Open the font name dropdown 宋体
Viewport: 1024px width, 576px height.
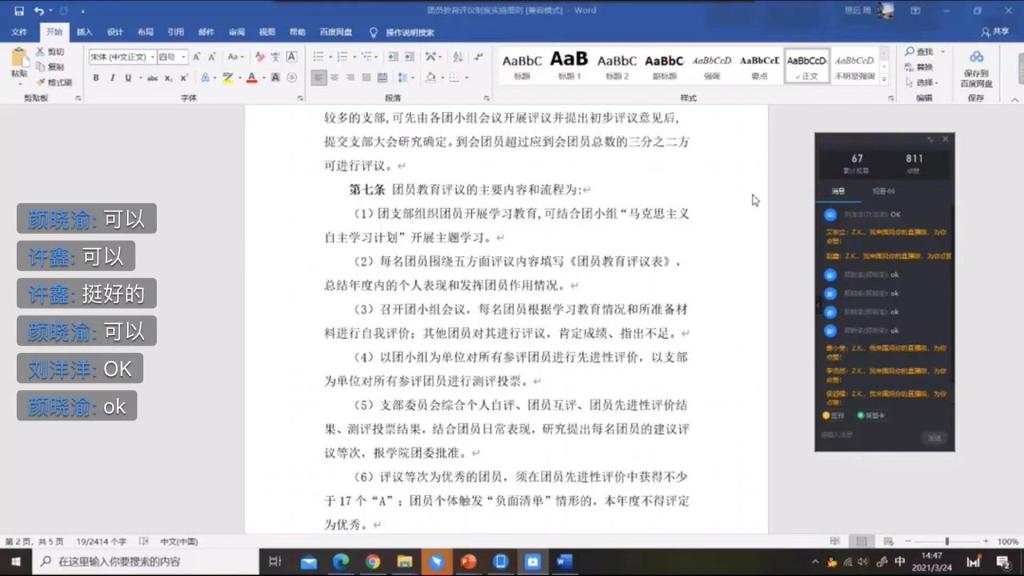[121, 57]
